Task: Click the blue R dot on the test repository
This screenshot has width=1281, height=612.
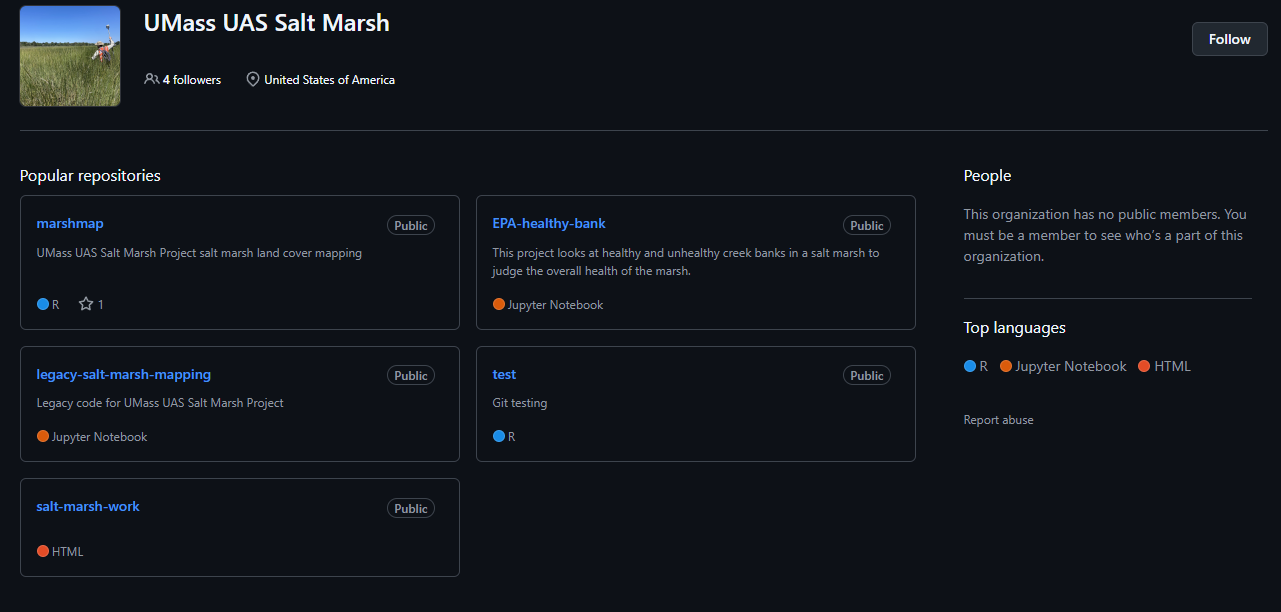Action: point(499,436)
